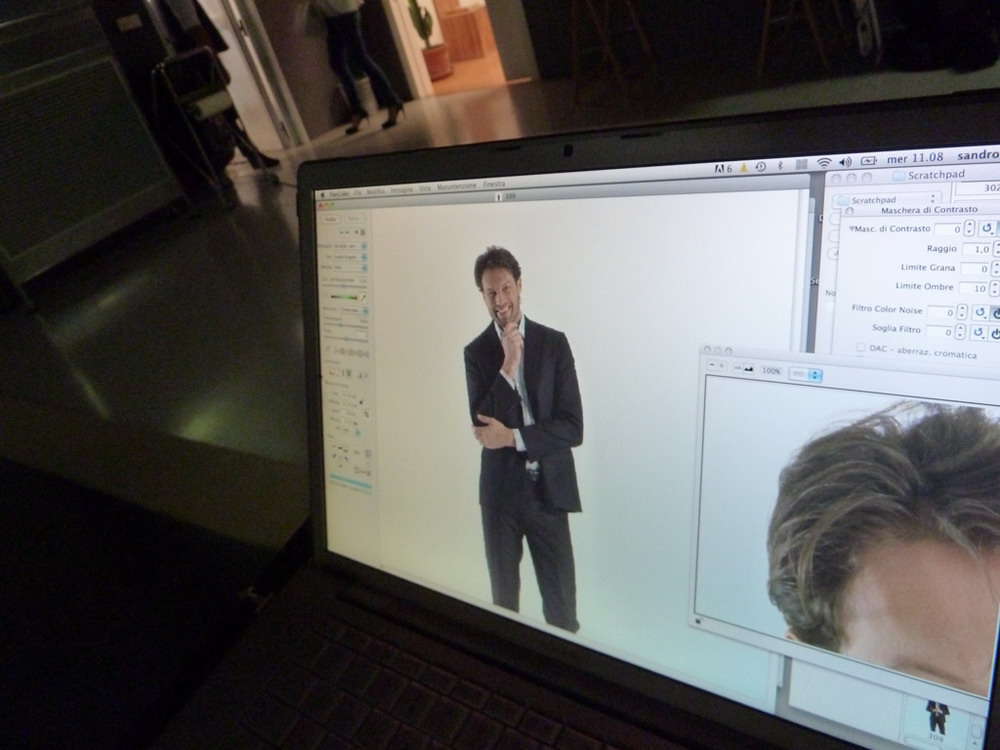This screenshot has width=1000, height=750.
Task: Click the Time Machine menu bar icon
Action: pos(760,166)
